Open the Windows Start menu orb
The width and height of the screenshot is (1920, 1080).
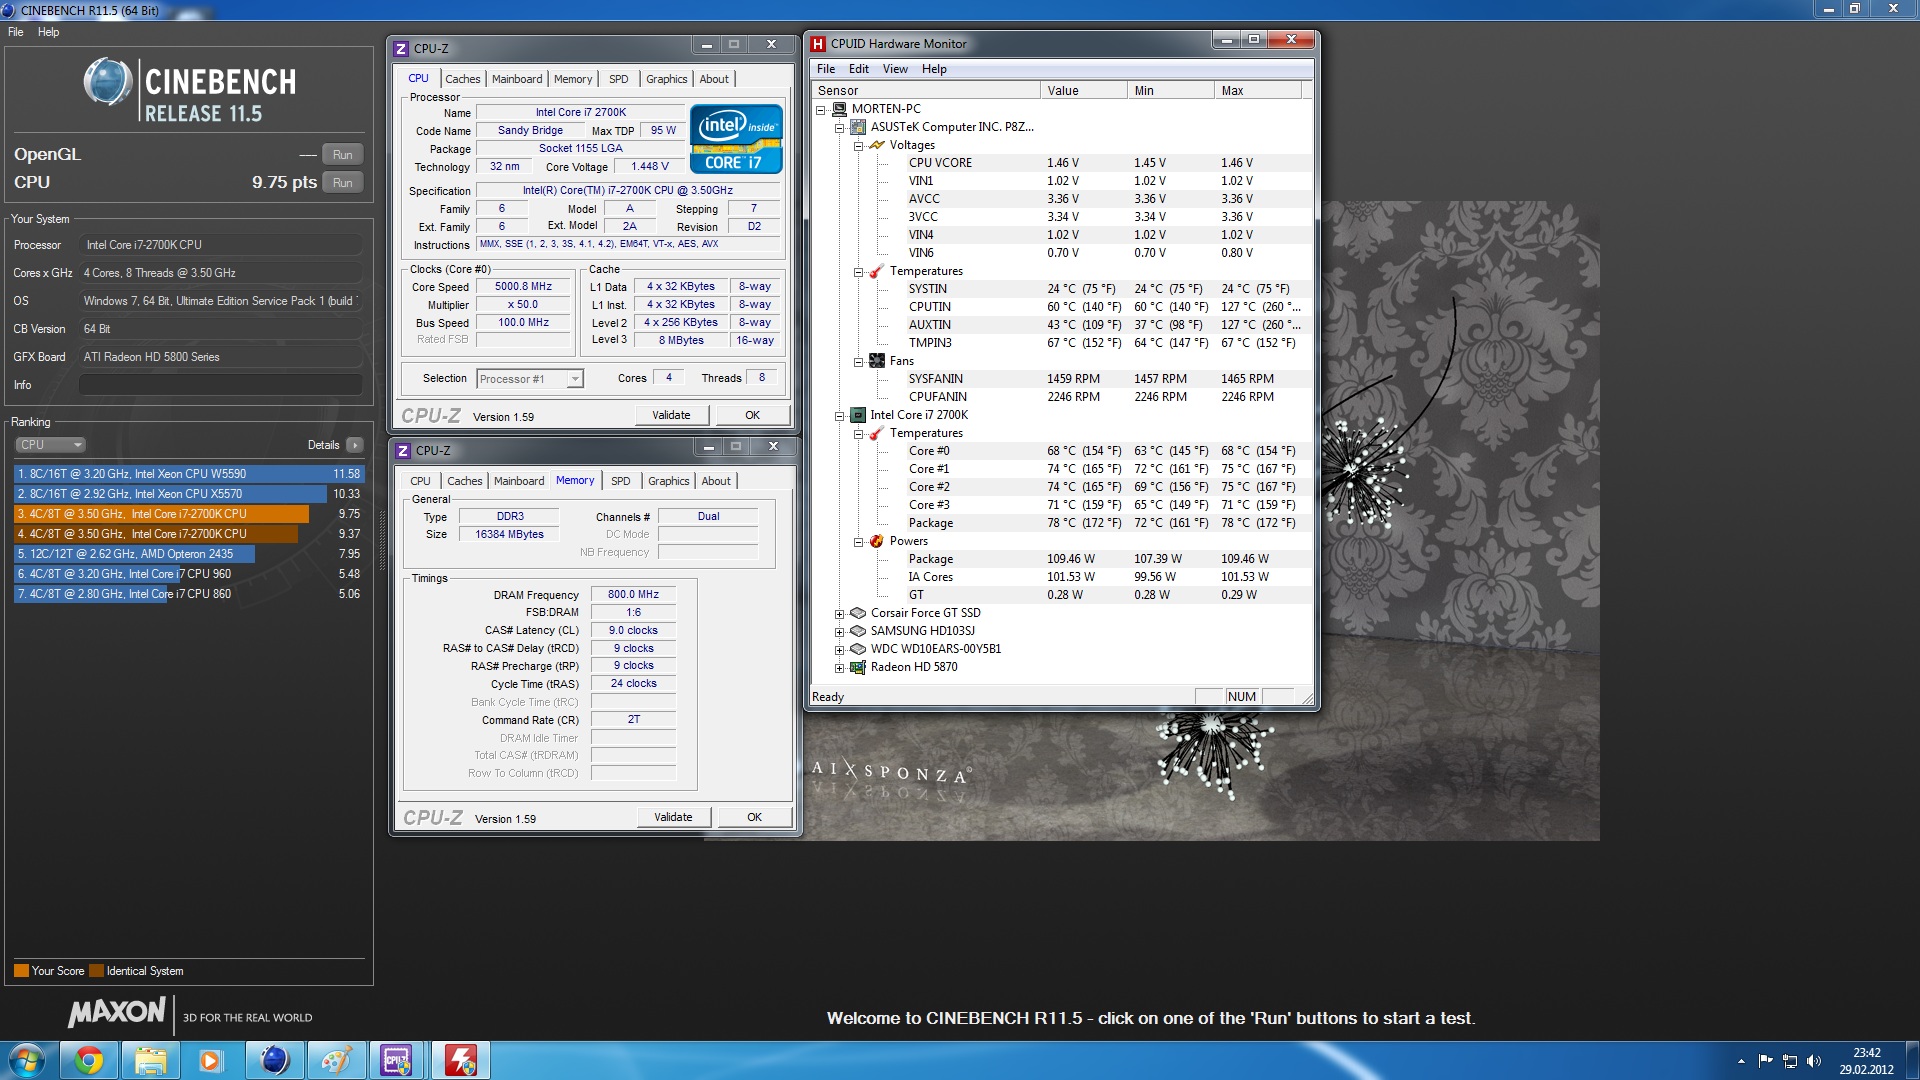coord(27,1060)
